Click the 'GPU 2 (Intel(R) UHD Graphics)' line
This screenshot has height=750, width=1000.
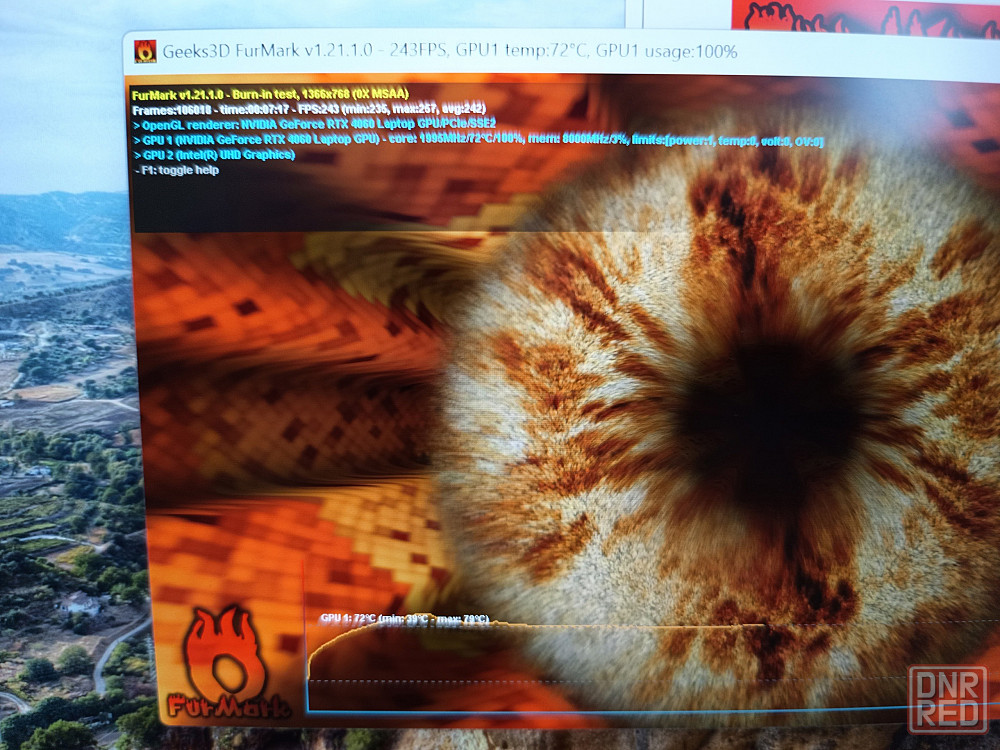click(x=214, y=155)
